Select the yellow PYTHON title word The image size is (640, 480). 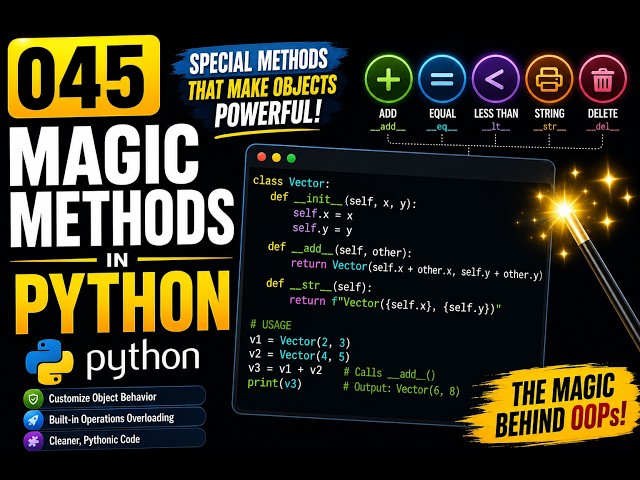[123, 301]
